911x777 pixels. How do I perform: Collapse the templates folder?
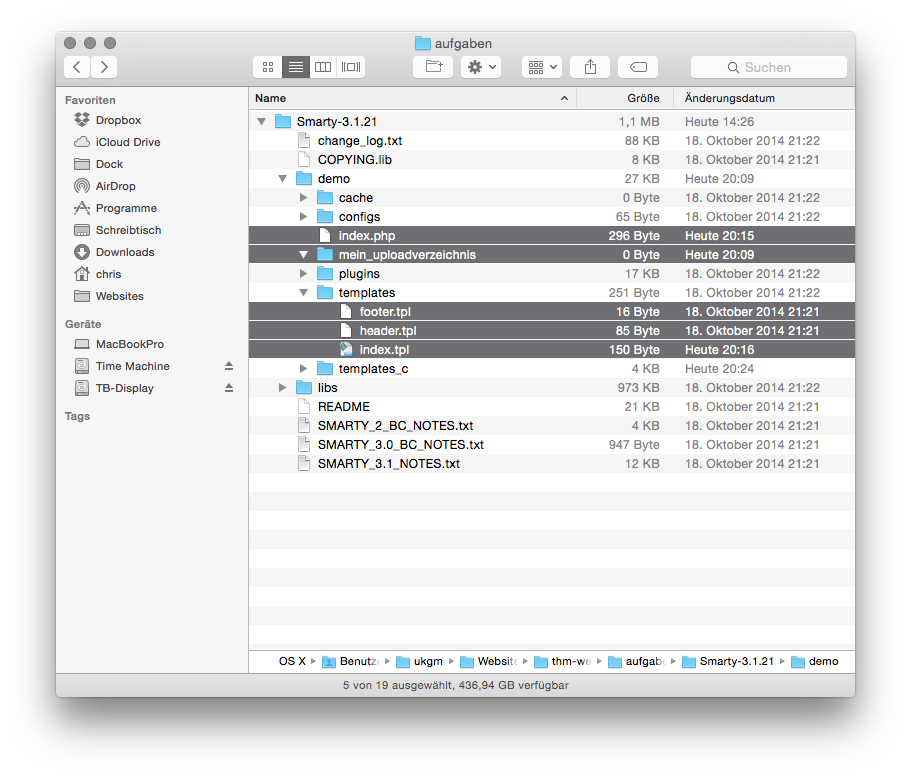(x=303, y=293)
